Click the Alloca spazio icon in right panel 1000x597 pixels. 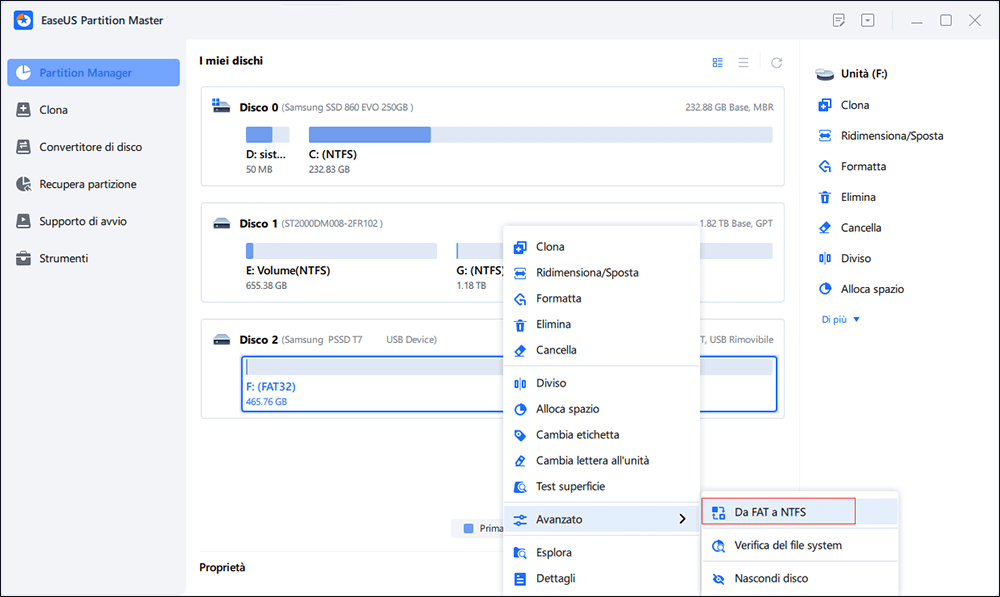pos(825,289)
